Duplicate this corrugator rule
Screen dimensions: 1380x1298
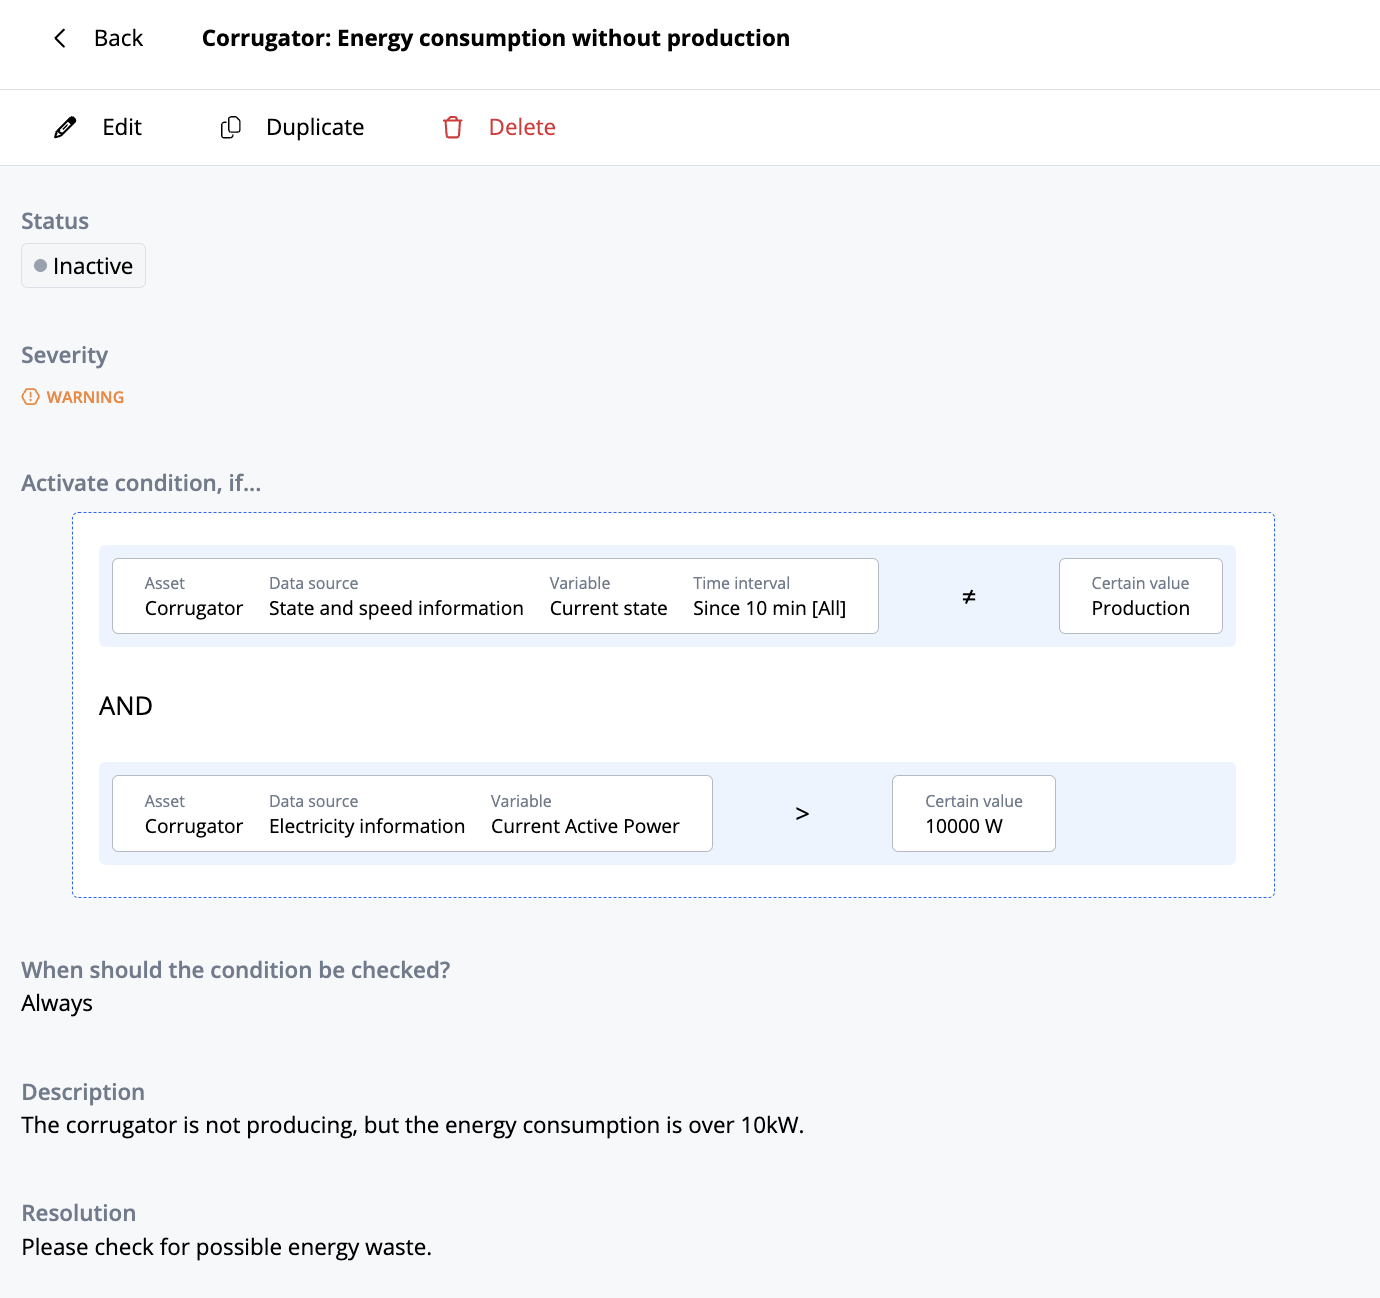point(314,127)
